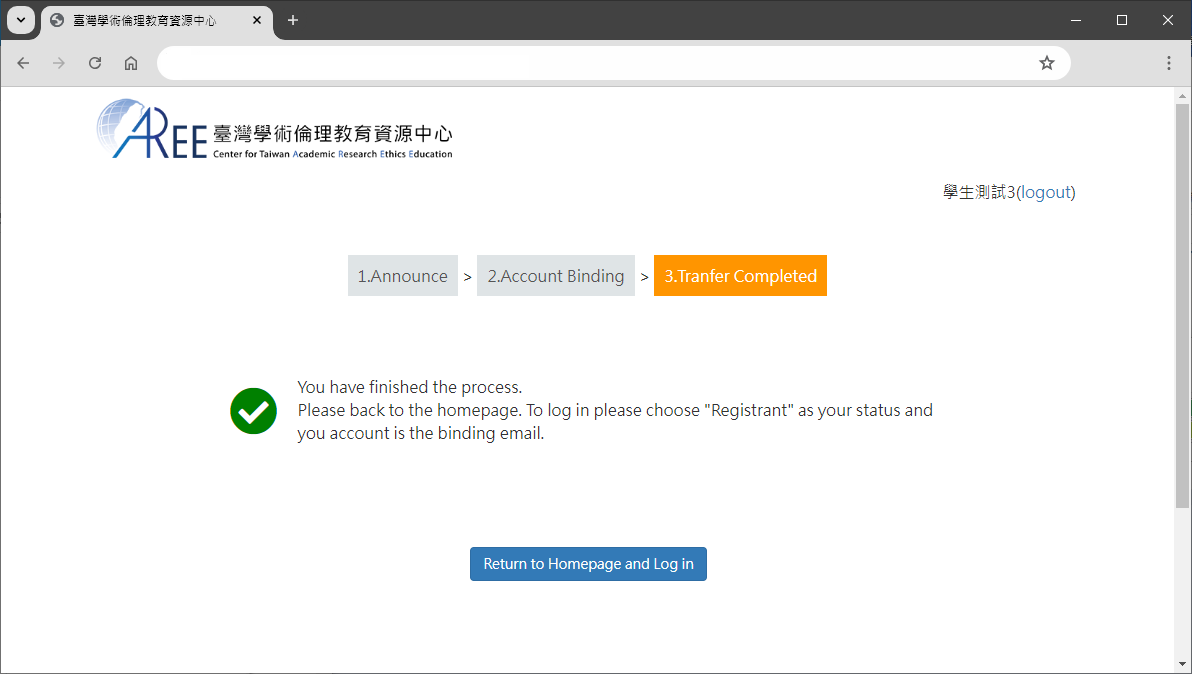Image resolution: width=1192 pixels, height=674 pixels.
Task: Click the text "You have finished the process."
Action: (x=410, y=388)
